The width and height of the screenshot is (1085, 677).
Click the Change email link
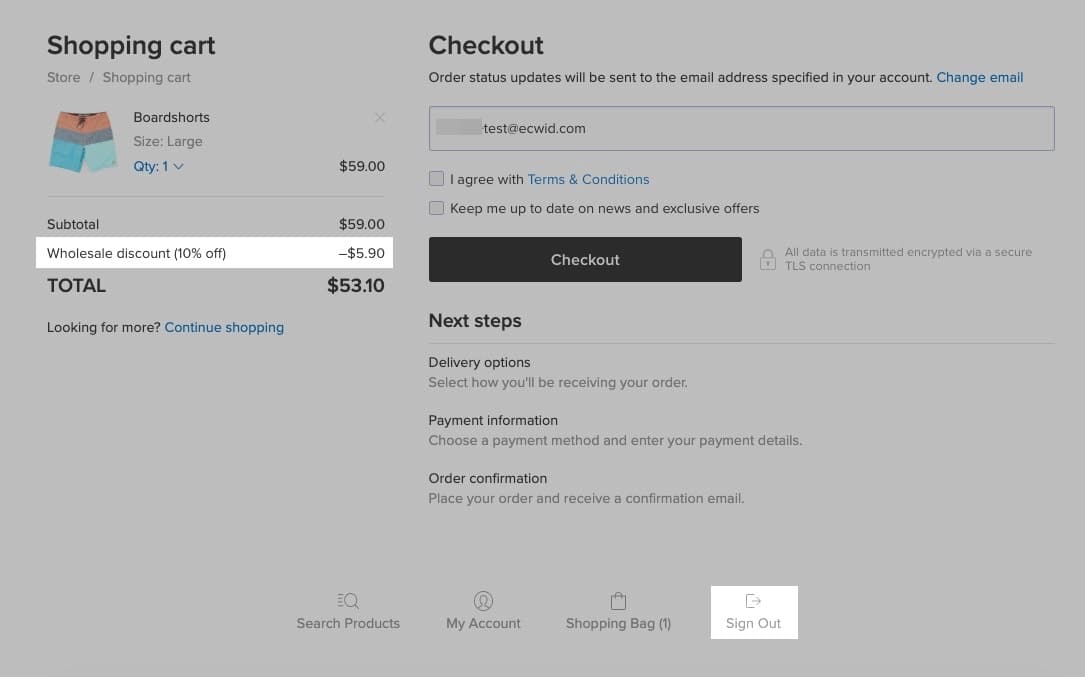click(979, 77)
